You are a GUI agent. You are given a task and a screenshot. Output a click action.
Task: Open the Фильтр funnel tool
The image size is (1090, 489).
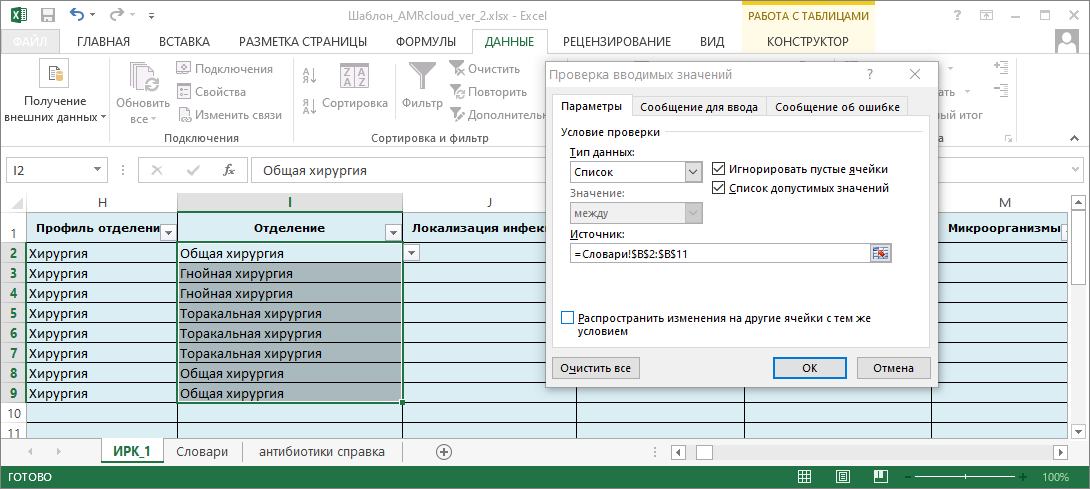point(422,86)
